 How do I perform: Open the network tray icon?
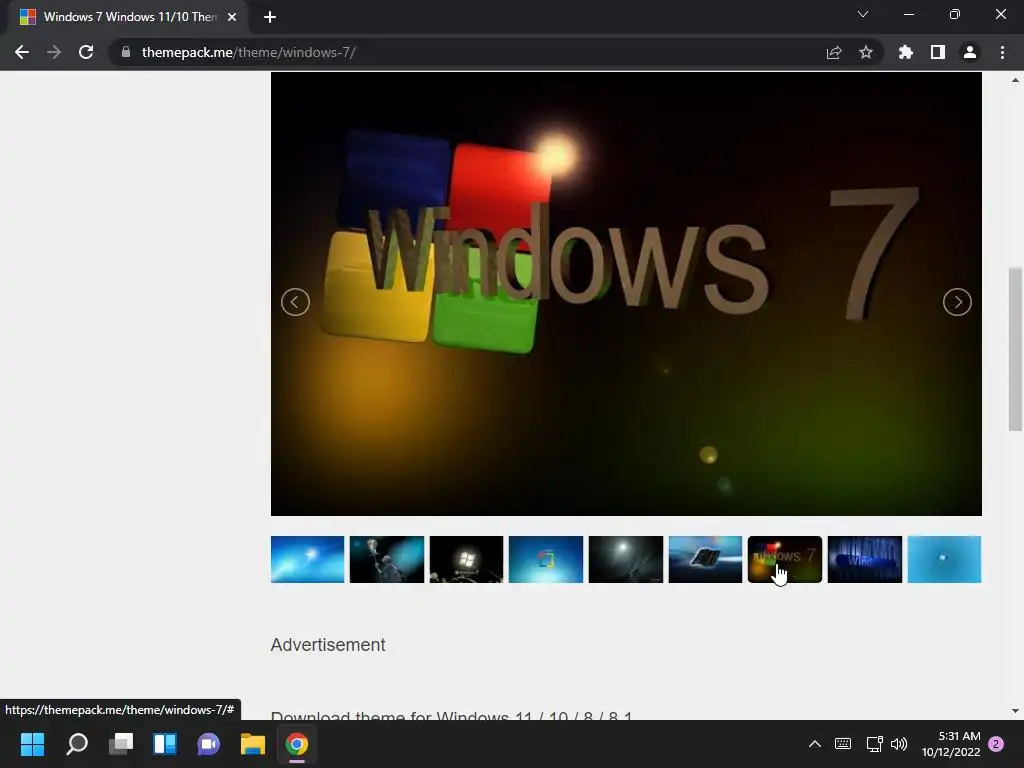click(874, 744)
